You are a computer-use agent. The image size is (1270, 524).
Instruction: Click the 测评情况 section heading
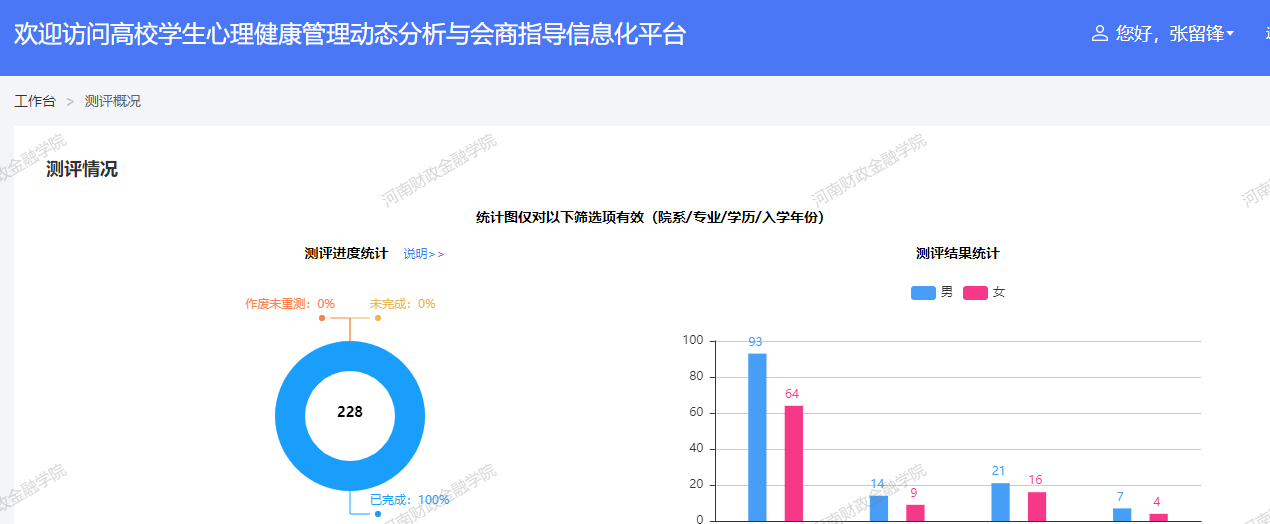tap(82, 169)
